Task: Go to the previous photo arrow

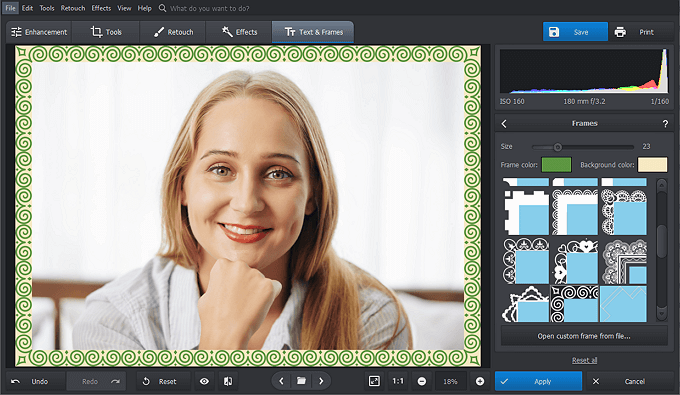Action: pyautogui.click(x=281, y=381)
